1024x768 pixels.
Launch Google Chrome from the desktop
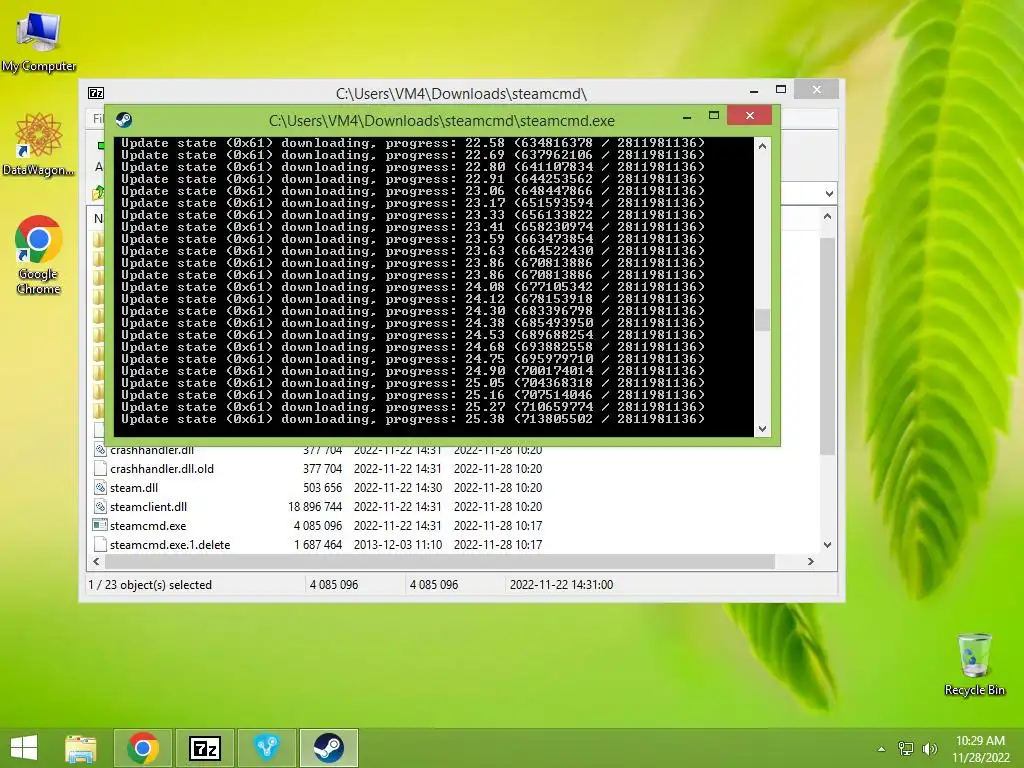pos(39,255)
